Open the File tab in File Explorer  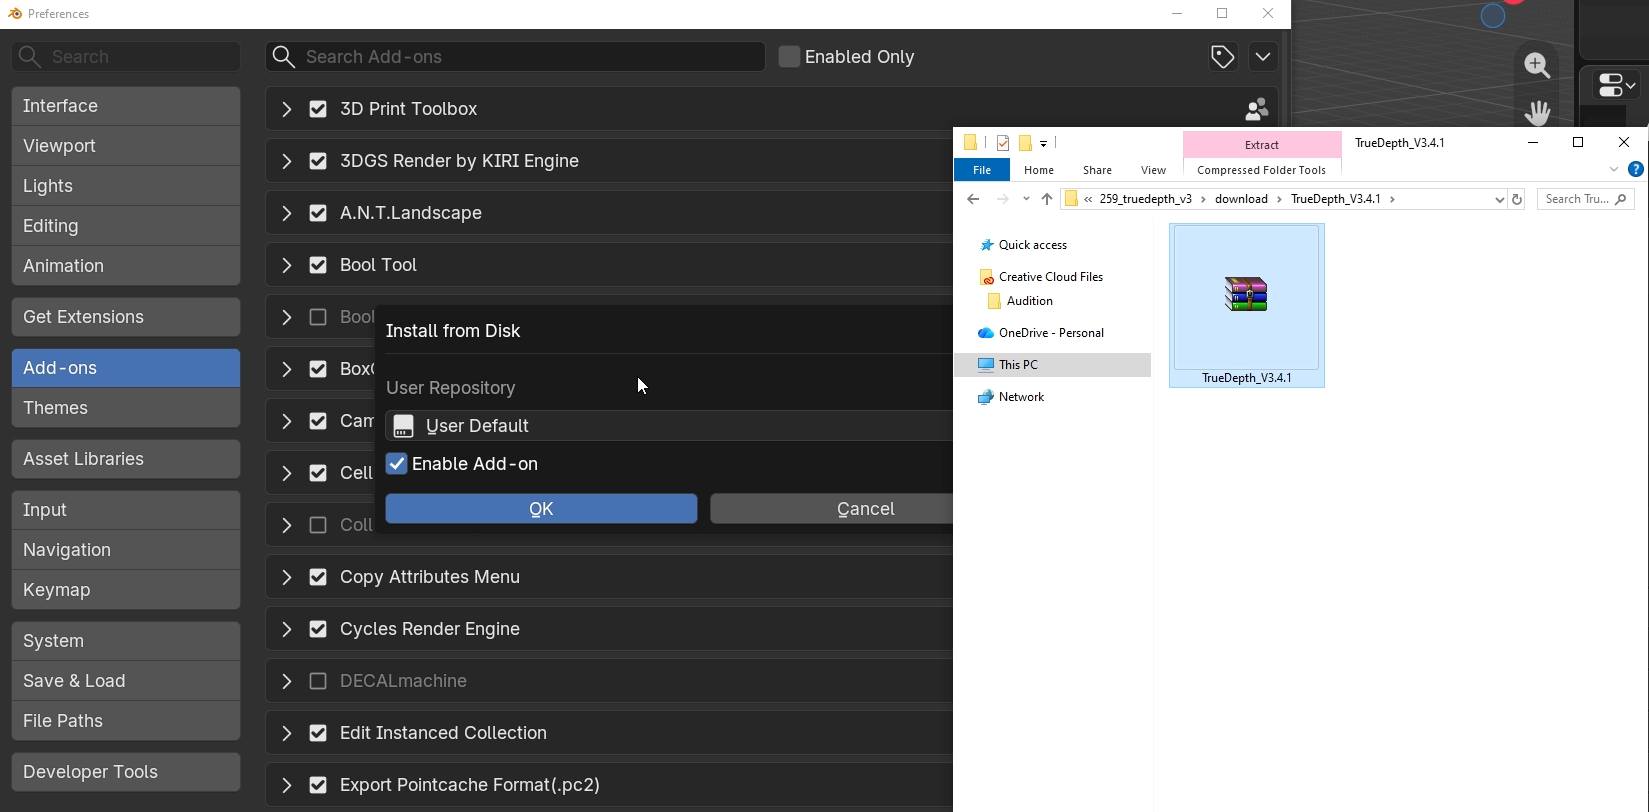pyautogui.click(x=982, y=170)
